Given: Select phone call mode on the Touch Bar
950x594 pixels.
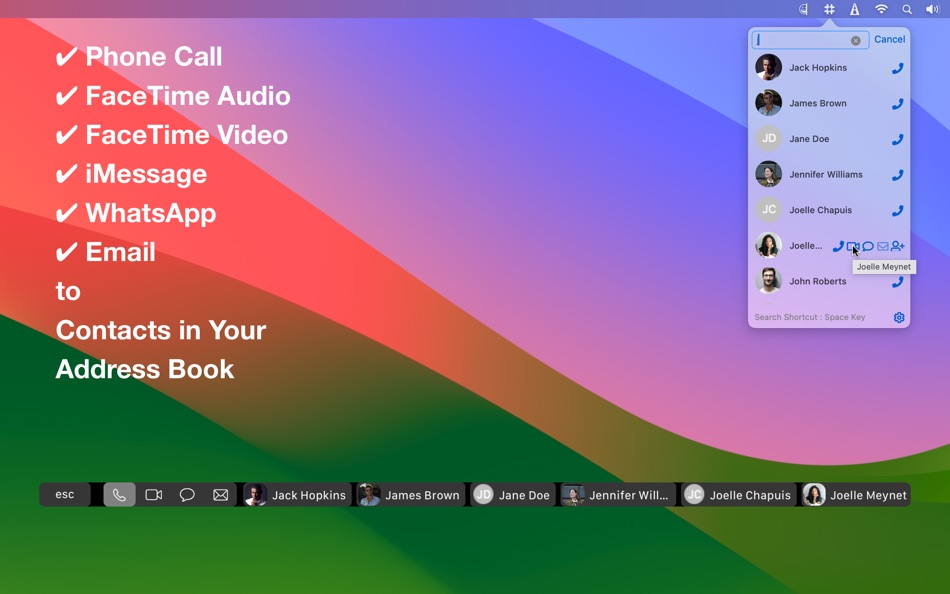Looking at the screenshot, I should coord(119,495).
